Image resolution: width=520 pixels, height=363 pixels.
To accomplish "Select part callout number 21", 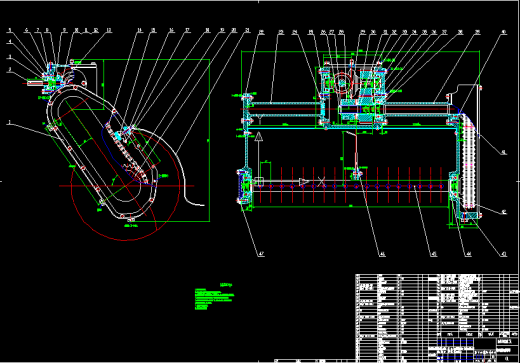I will coord(247,30).
